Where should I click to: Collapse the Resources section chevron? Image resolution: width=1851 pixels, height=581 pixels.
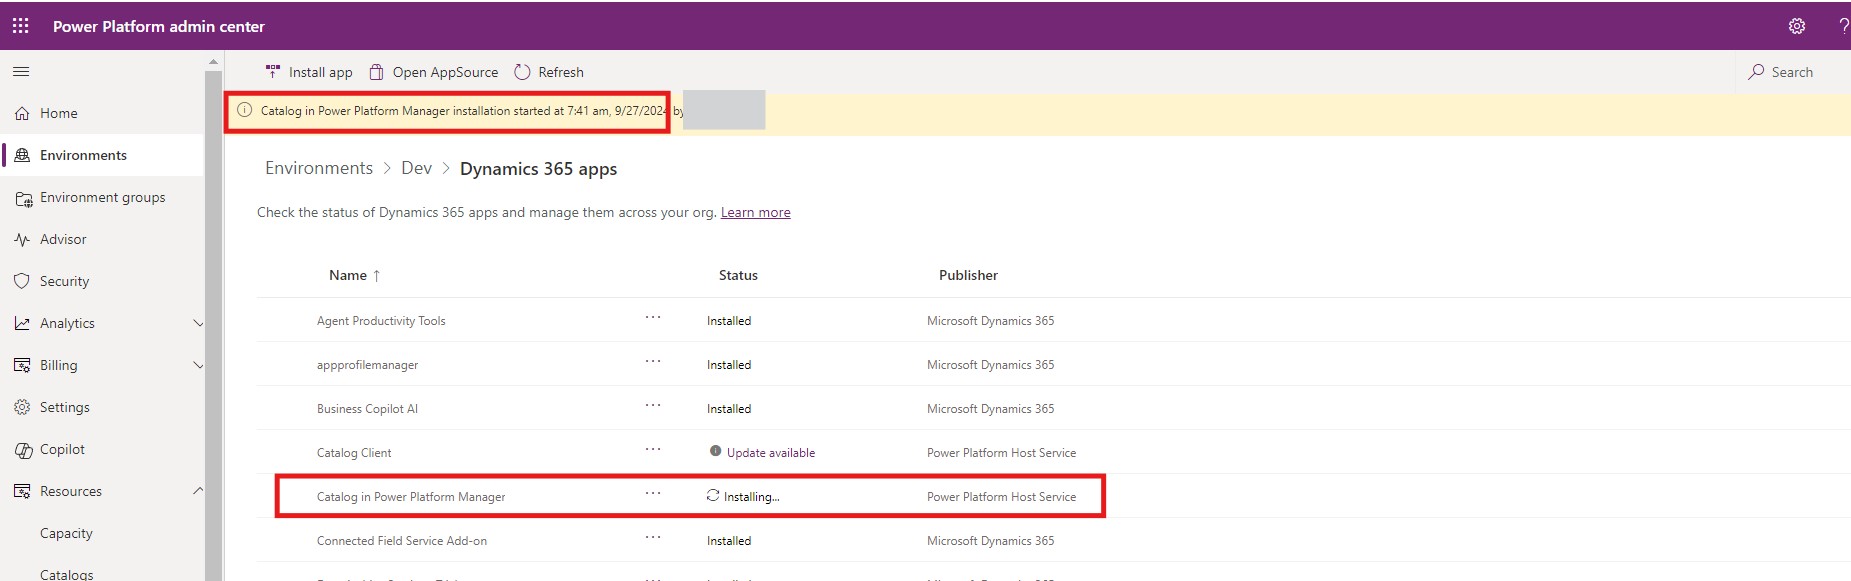point(197,491)
